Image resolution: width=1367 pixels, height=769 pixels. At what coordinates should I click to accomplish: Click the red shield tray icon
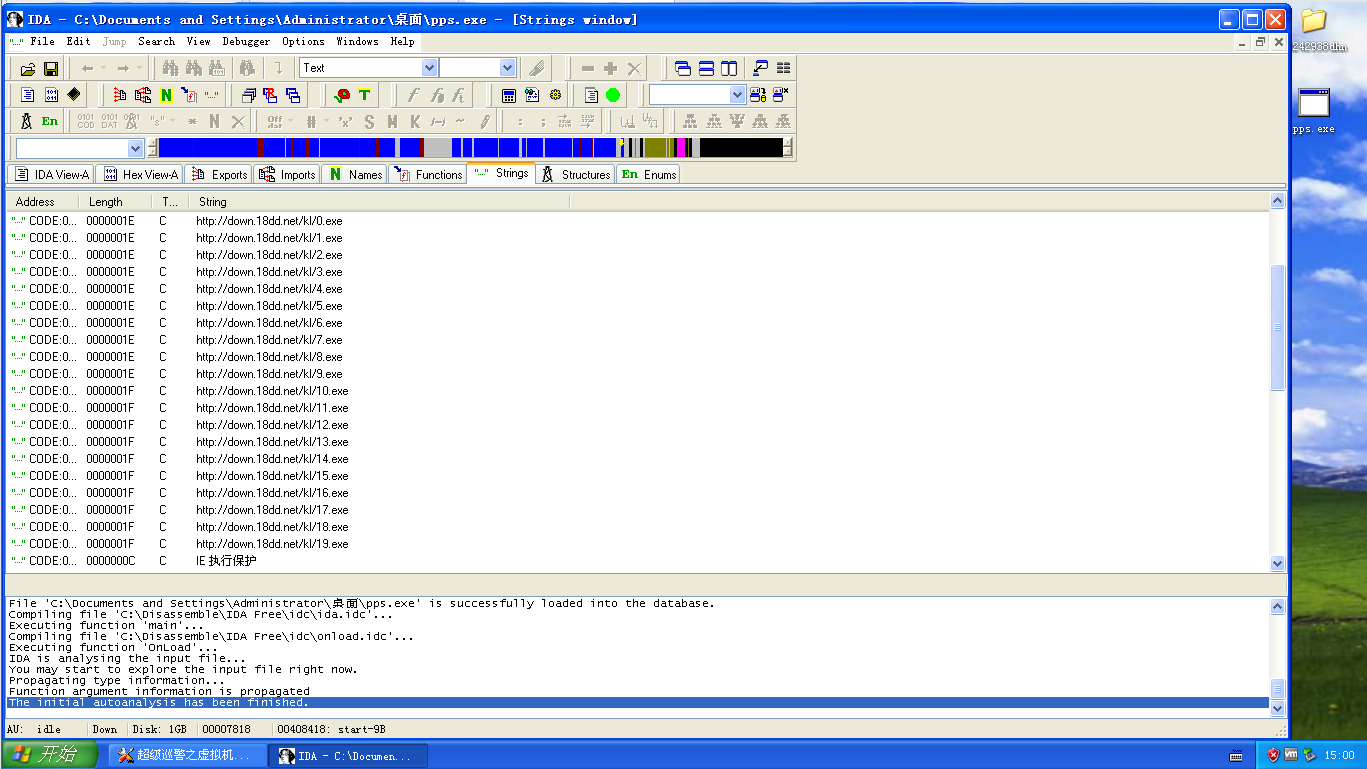click(x=1273, y=755)
